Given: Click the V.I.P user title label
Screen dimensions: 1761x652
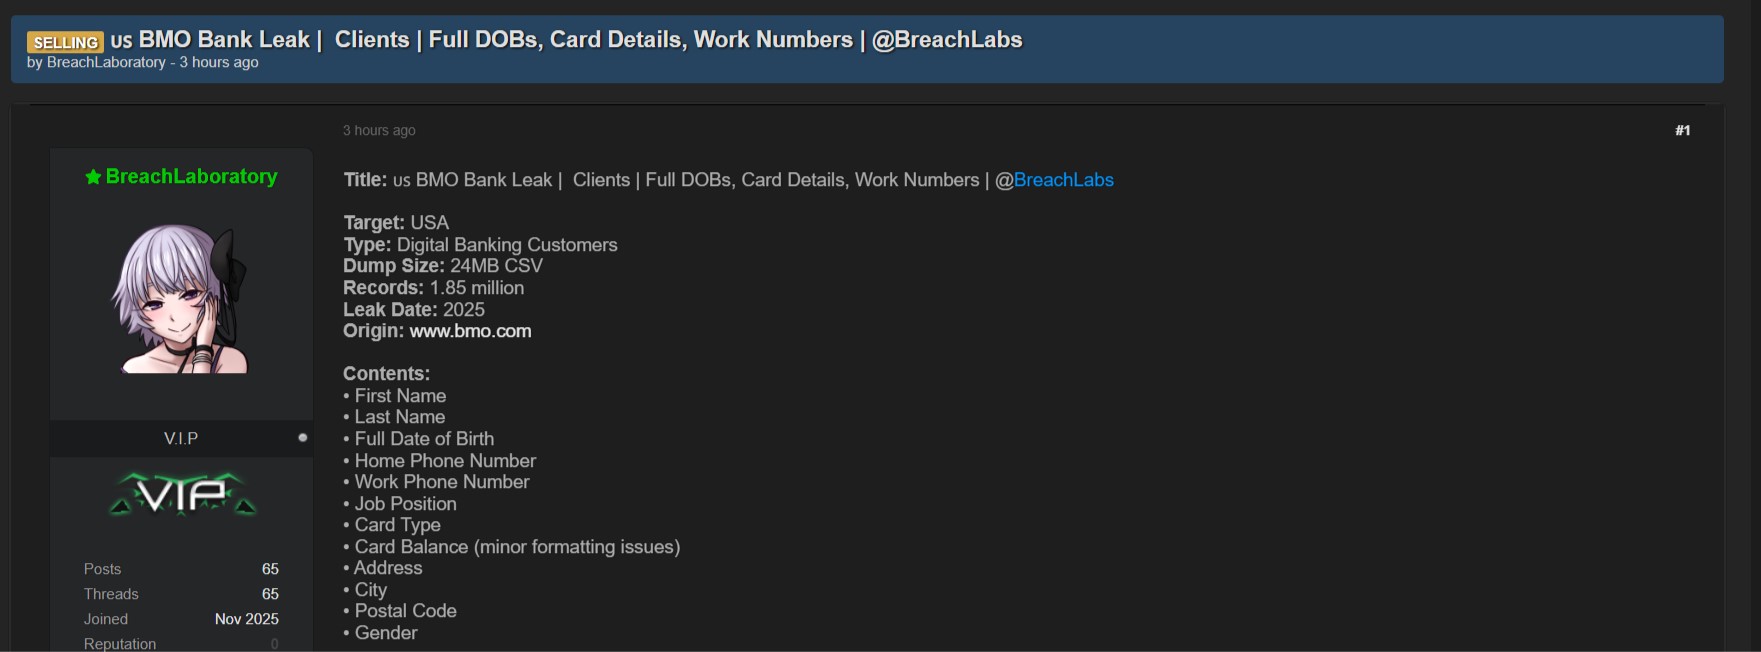Looking at the screenshot, I should 181,438.
